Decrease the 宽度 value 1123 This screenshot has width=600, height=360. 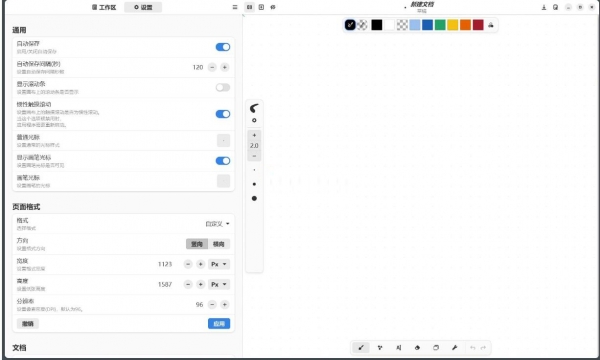[x=188, y=264]
